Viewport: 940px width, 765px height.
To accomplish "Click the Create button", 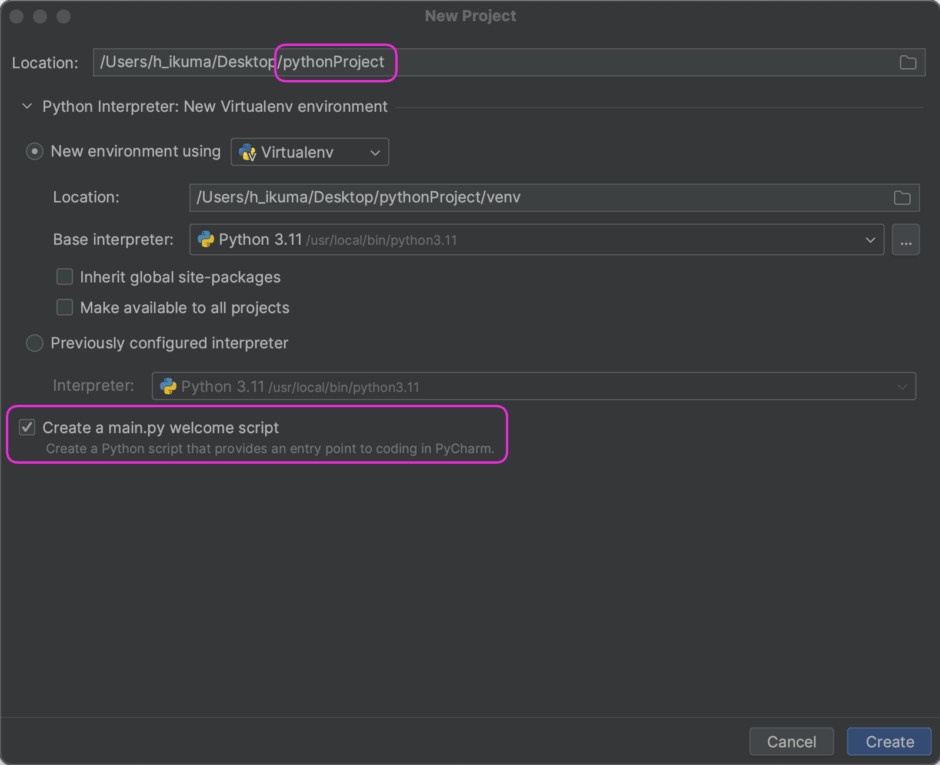I will click(x=889, y=741).
